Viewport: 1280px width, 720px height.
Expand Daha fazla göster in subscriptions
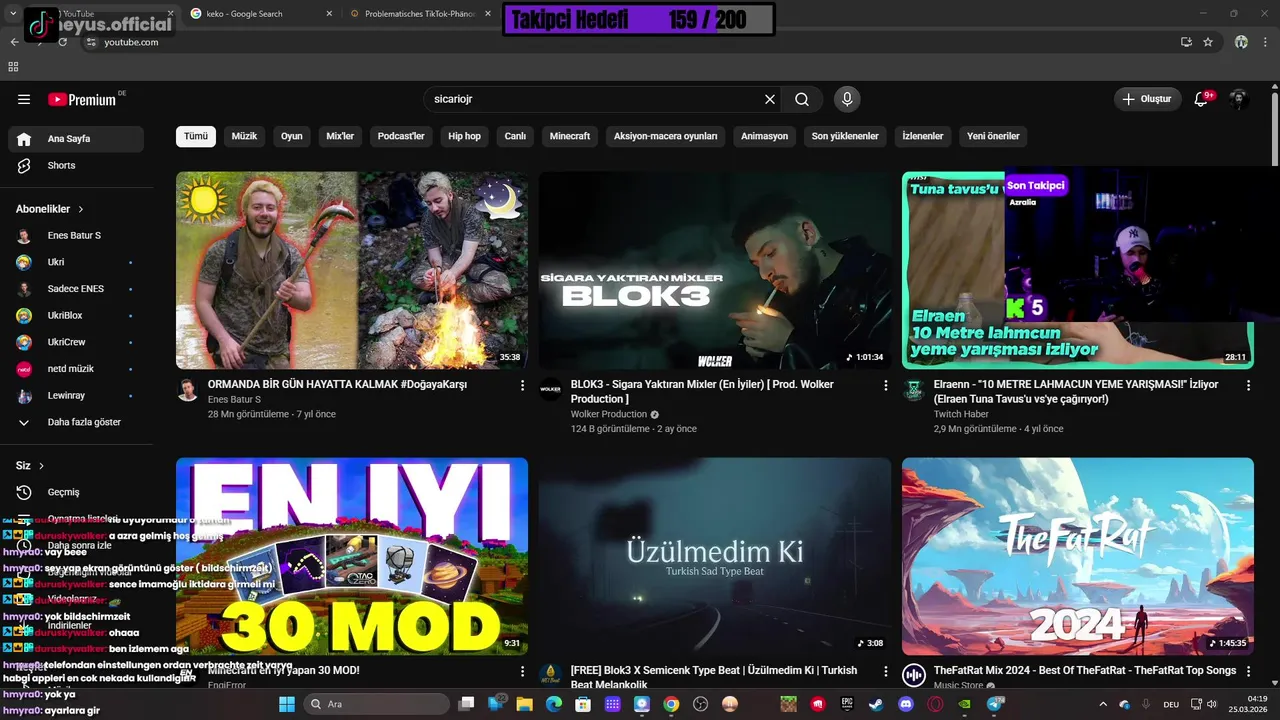[x=76, y=422]
